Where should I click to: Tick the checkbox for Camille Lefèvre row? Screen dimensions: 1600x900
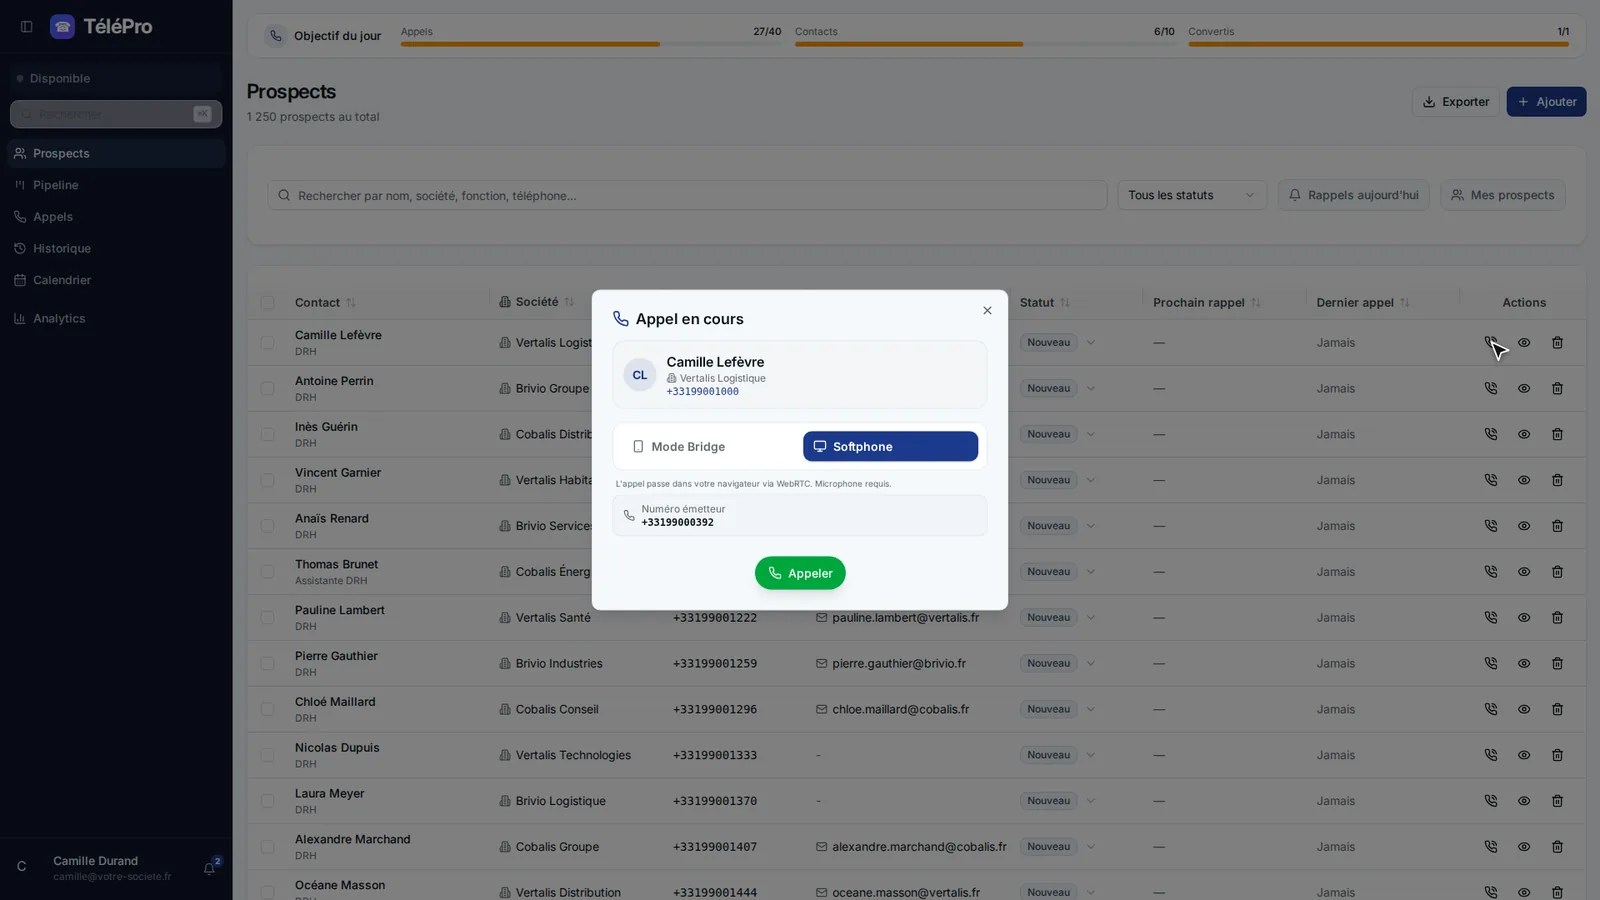pyautogui.click(x=267, y=342)
